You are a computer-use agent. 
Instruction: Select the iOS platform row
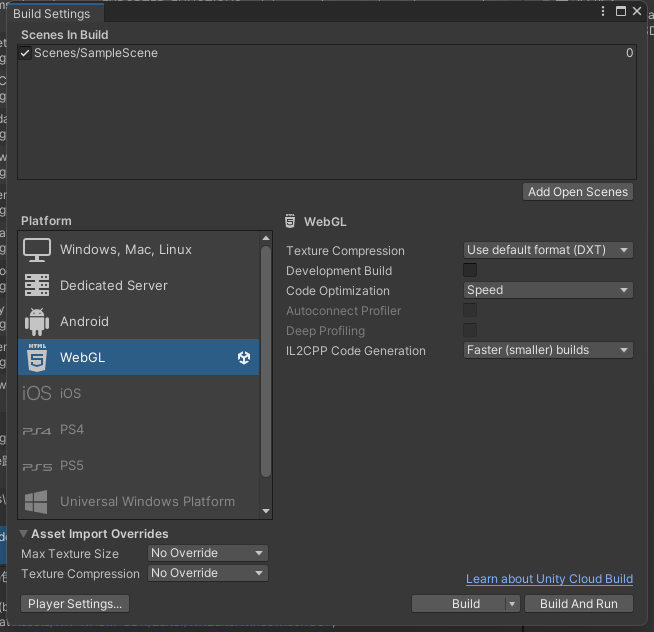click(139, 393)
